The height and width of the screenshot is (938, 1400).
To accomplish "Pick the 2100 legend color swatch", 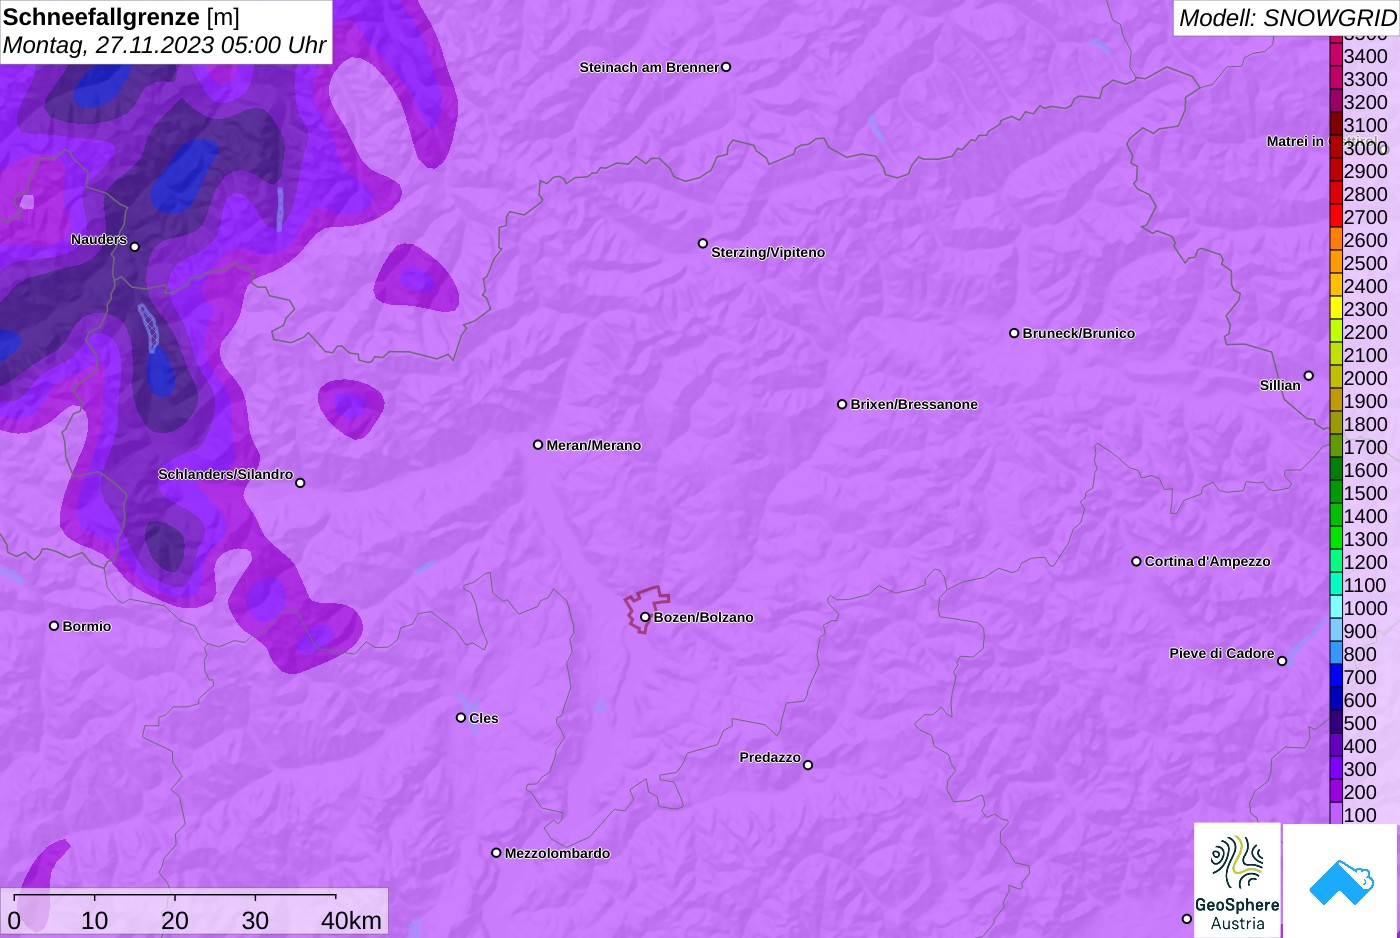I will pos(1336,355).
